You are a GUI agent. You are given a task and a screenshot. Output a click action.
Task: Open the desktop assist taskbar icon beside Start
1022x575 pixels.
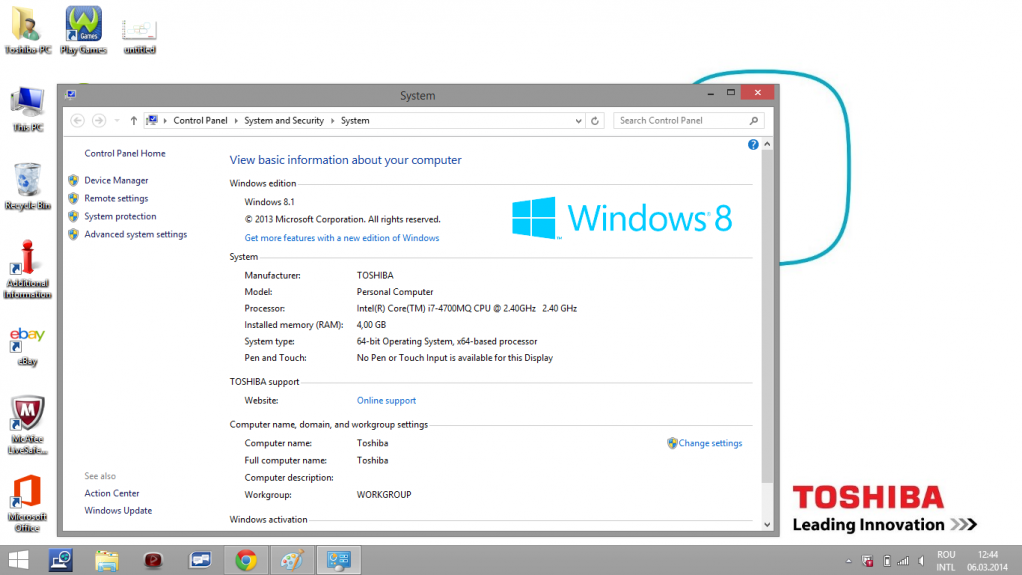(x=61, y=561)
